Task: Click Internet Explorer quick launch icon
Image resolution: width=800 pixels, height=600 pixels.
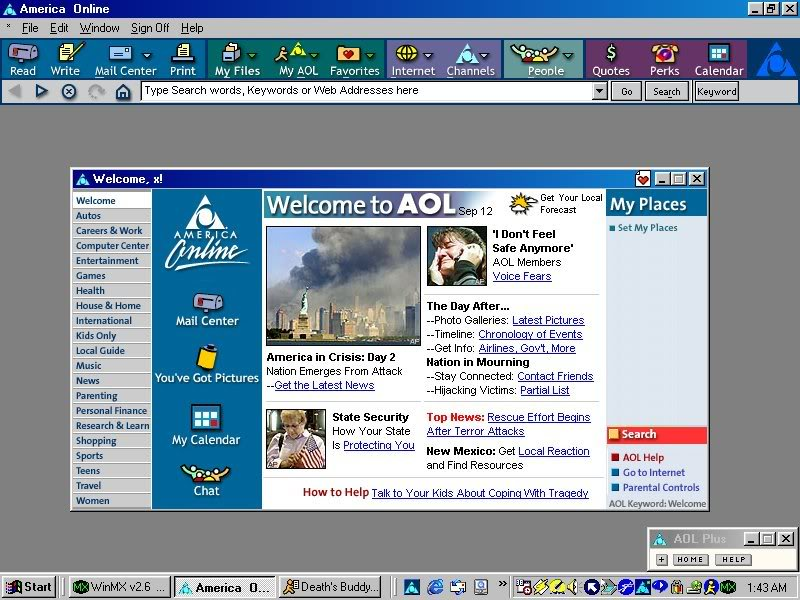Action: pyautogui.click(x=435, y=587)
